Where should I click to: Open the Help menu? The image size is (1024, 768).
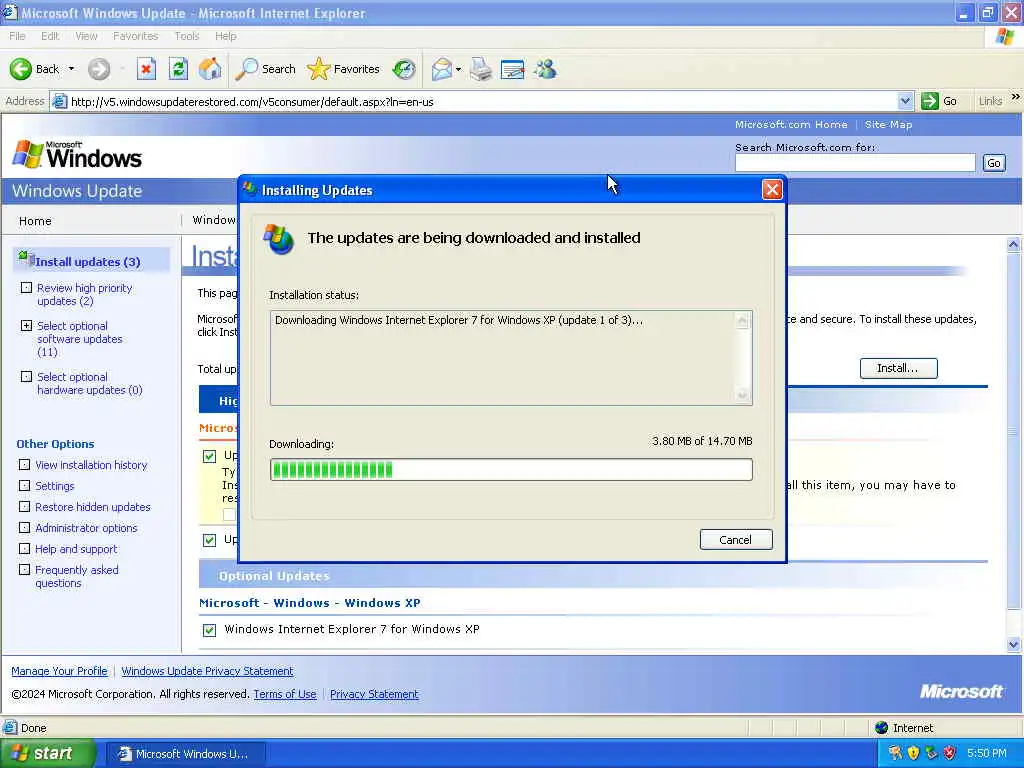point(225,36)
